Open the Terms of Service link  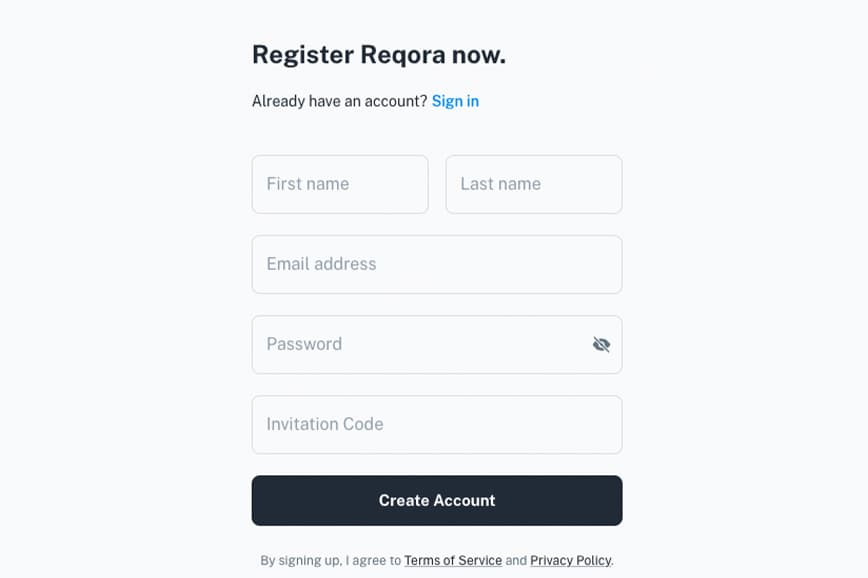453,560
